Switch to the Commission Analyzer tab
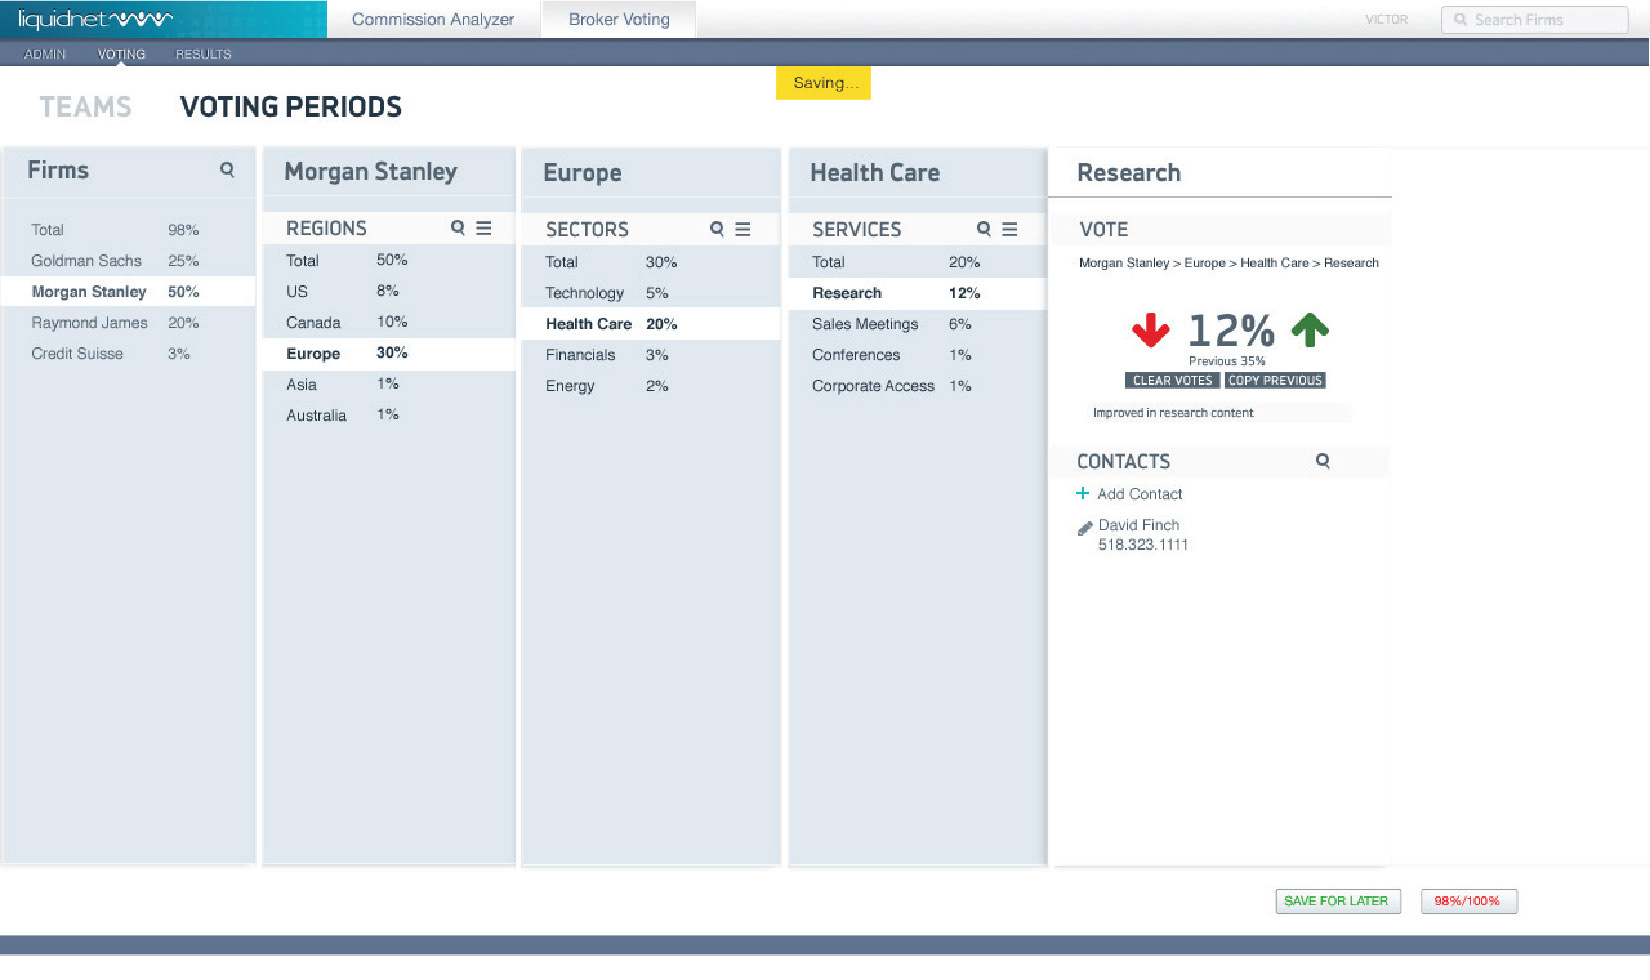The image size is (1650, 980). click(x=433, y=19)
